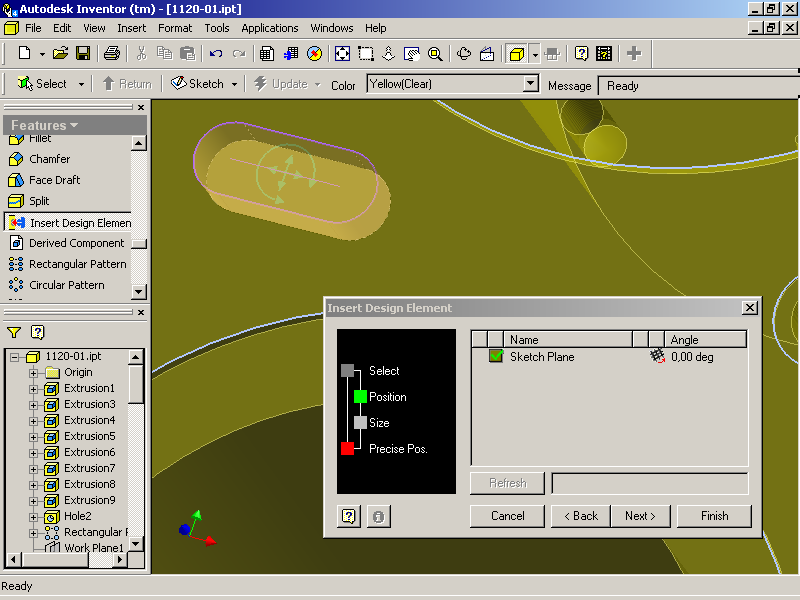The image size is (800, 600).
Task: Open browser help question-mark icon
Action: (x=37, y=333)
